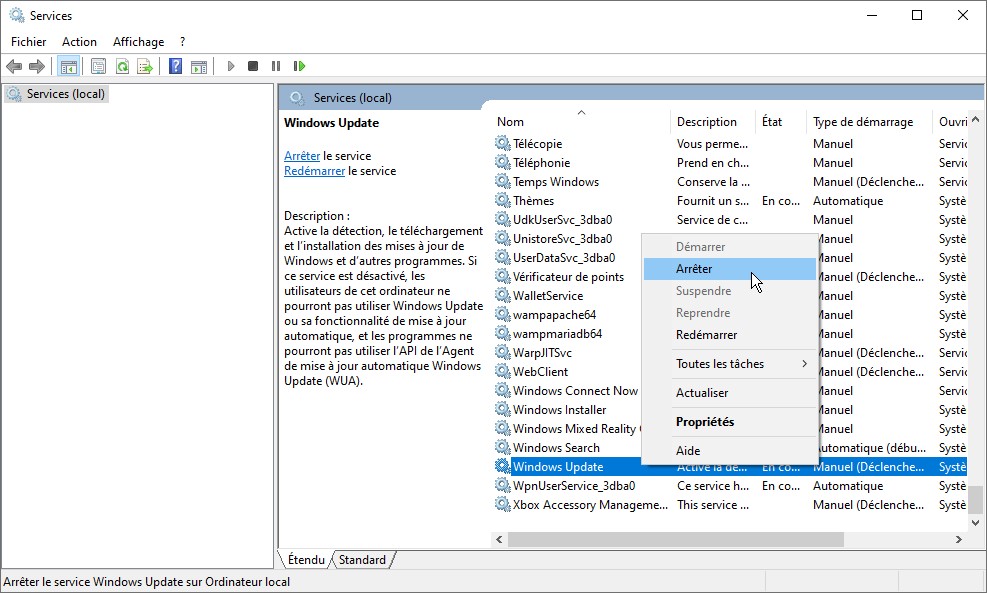This screenshot has height=593, width=987.
Task: Click the Properties toolbar icon
Action: (x=98, y=67)
